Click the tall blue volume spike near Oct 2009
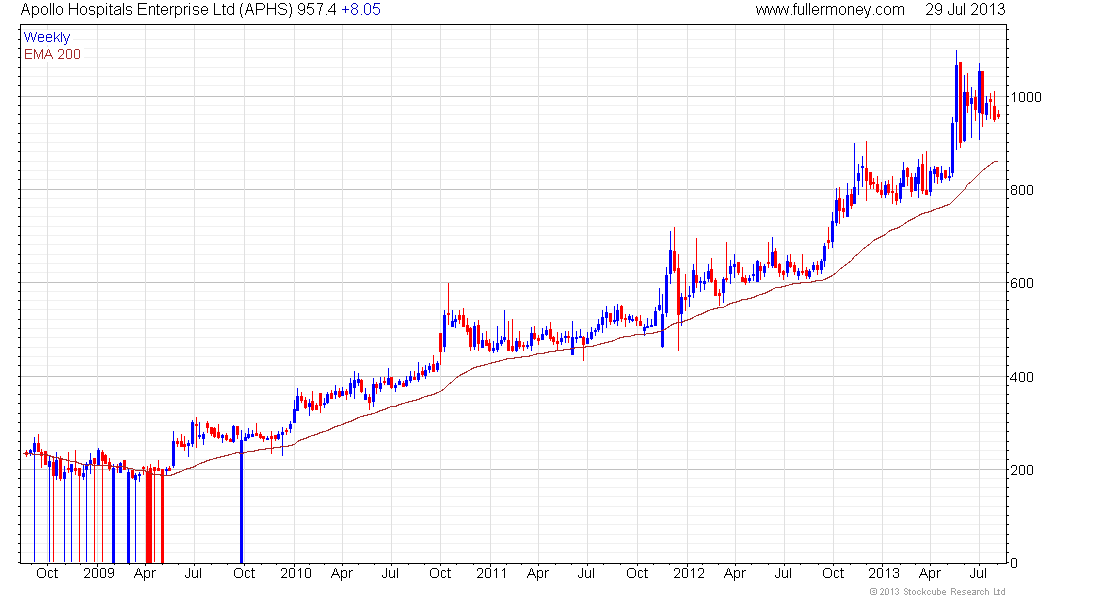The width and height of the screenshot is (1100, 600). (241, 502)
